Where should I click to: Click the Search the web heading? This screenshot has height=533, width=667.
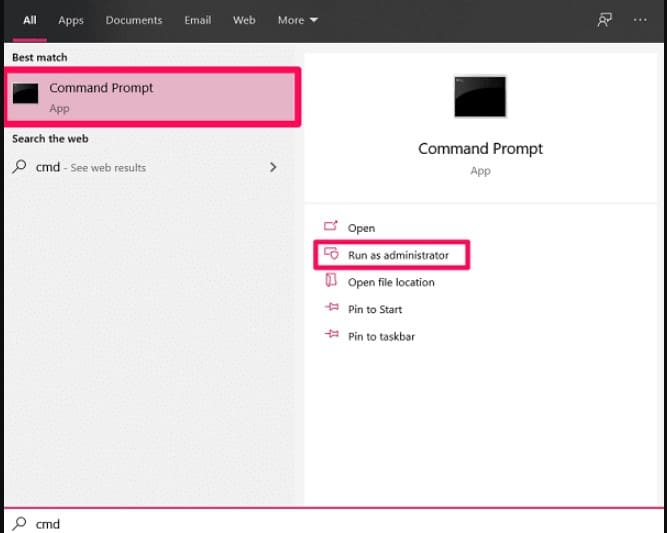tap(50, 139)
